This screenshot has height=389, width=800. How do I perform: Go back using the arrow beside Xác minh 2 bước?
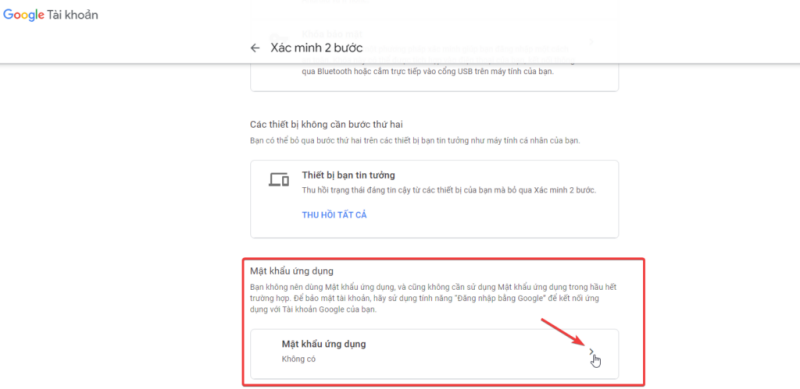tap(255, 48)
